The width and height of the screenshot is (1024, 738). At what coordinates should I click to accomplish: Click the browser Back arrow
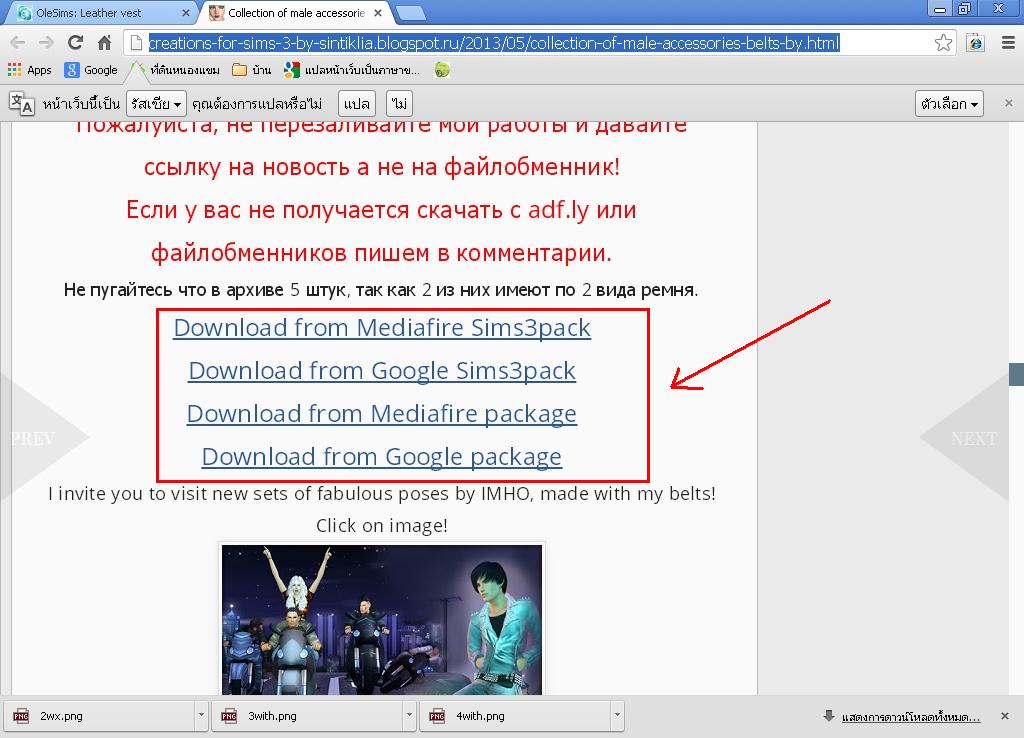click(x=18, y=43)
